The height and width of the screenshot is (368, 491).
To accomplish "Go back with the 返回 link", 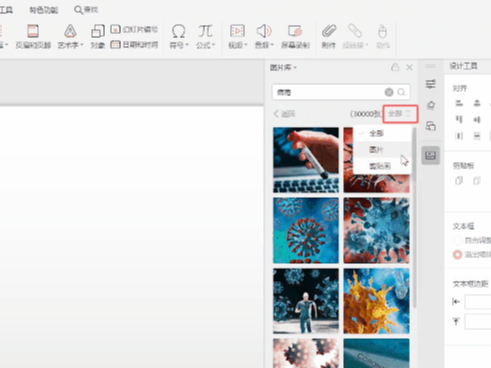I will tap(285, 114).
